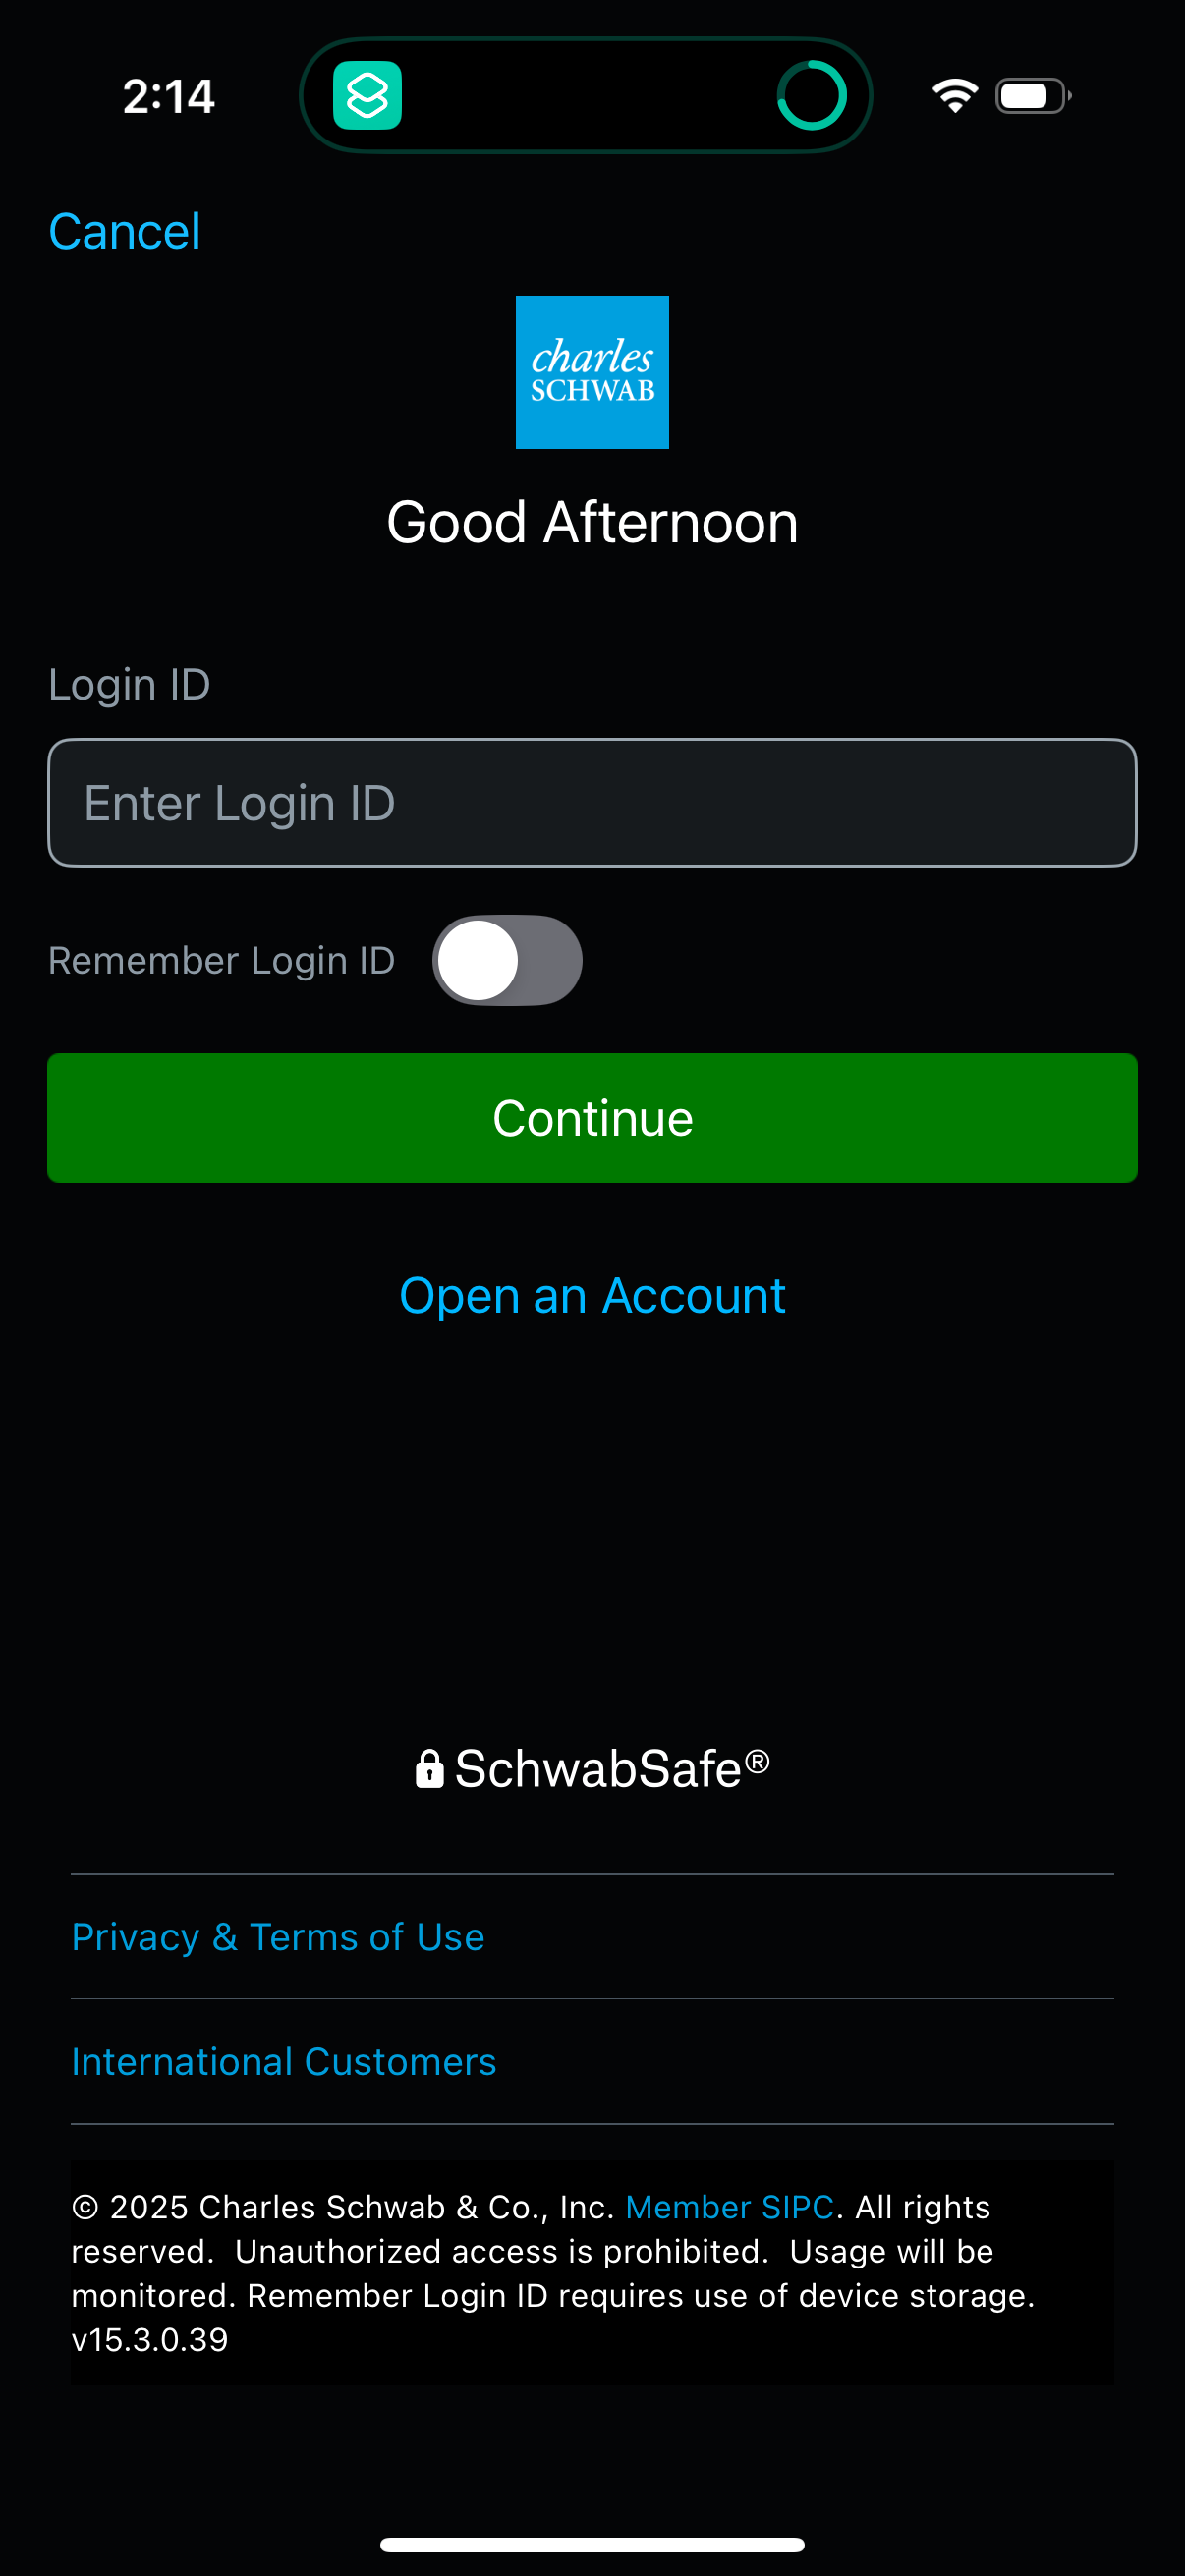Screen dimensions: 1185x2576
Task: Open Privacy & Terms of Use details
Action: click(x=278, y=1936)
